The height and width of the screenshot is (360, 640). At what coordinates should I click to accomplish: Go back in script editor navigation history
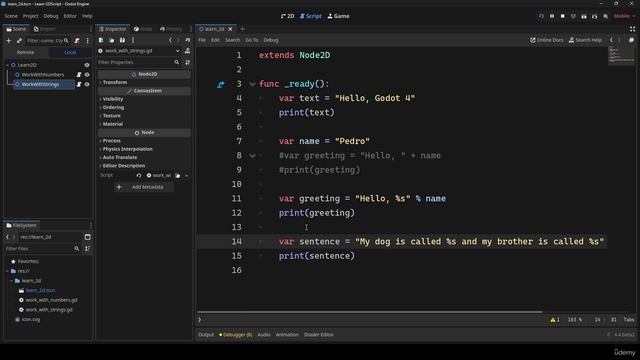click(611, 40)
